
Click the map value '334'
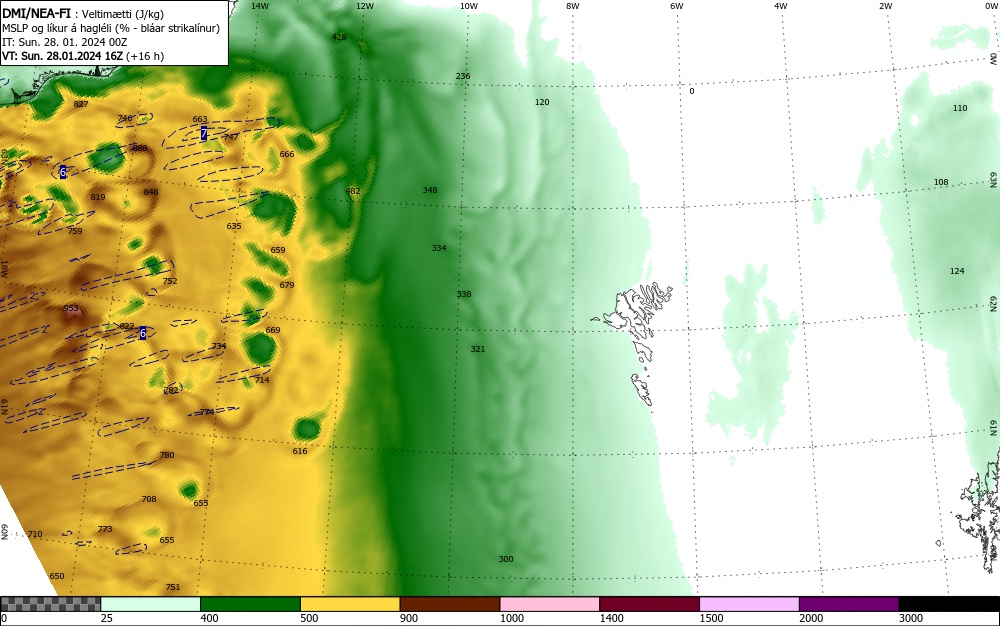[x=439, y=248]
